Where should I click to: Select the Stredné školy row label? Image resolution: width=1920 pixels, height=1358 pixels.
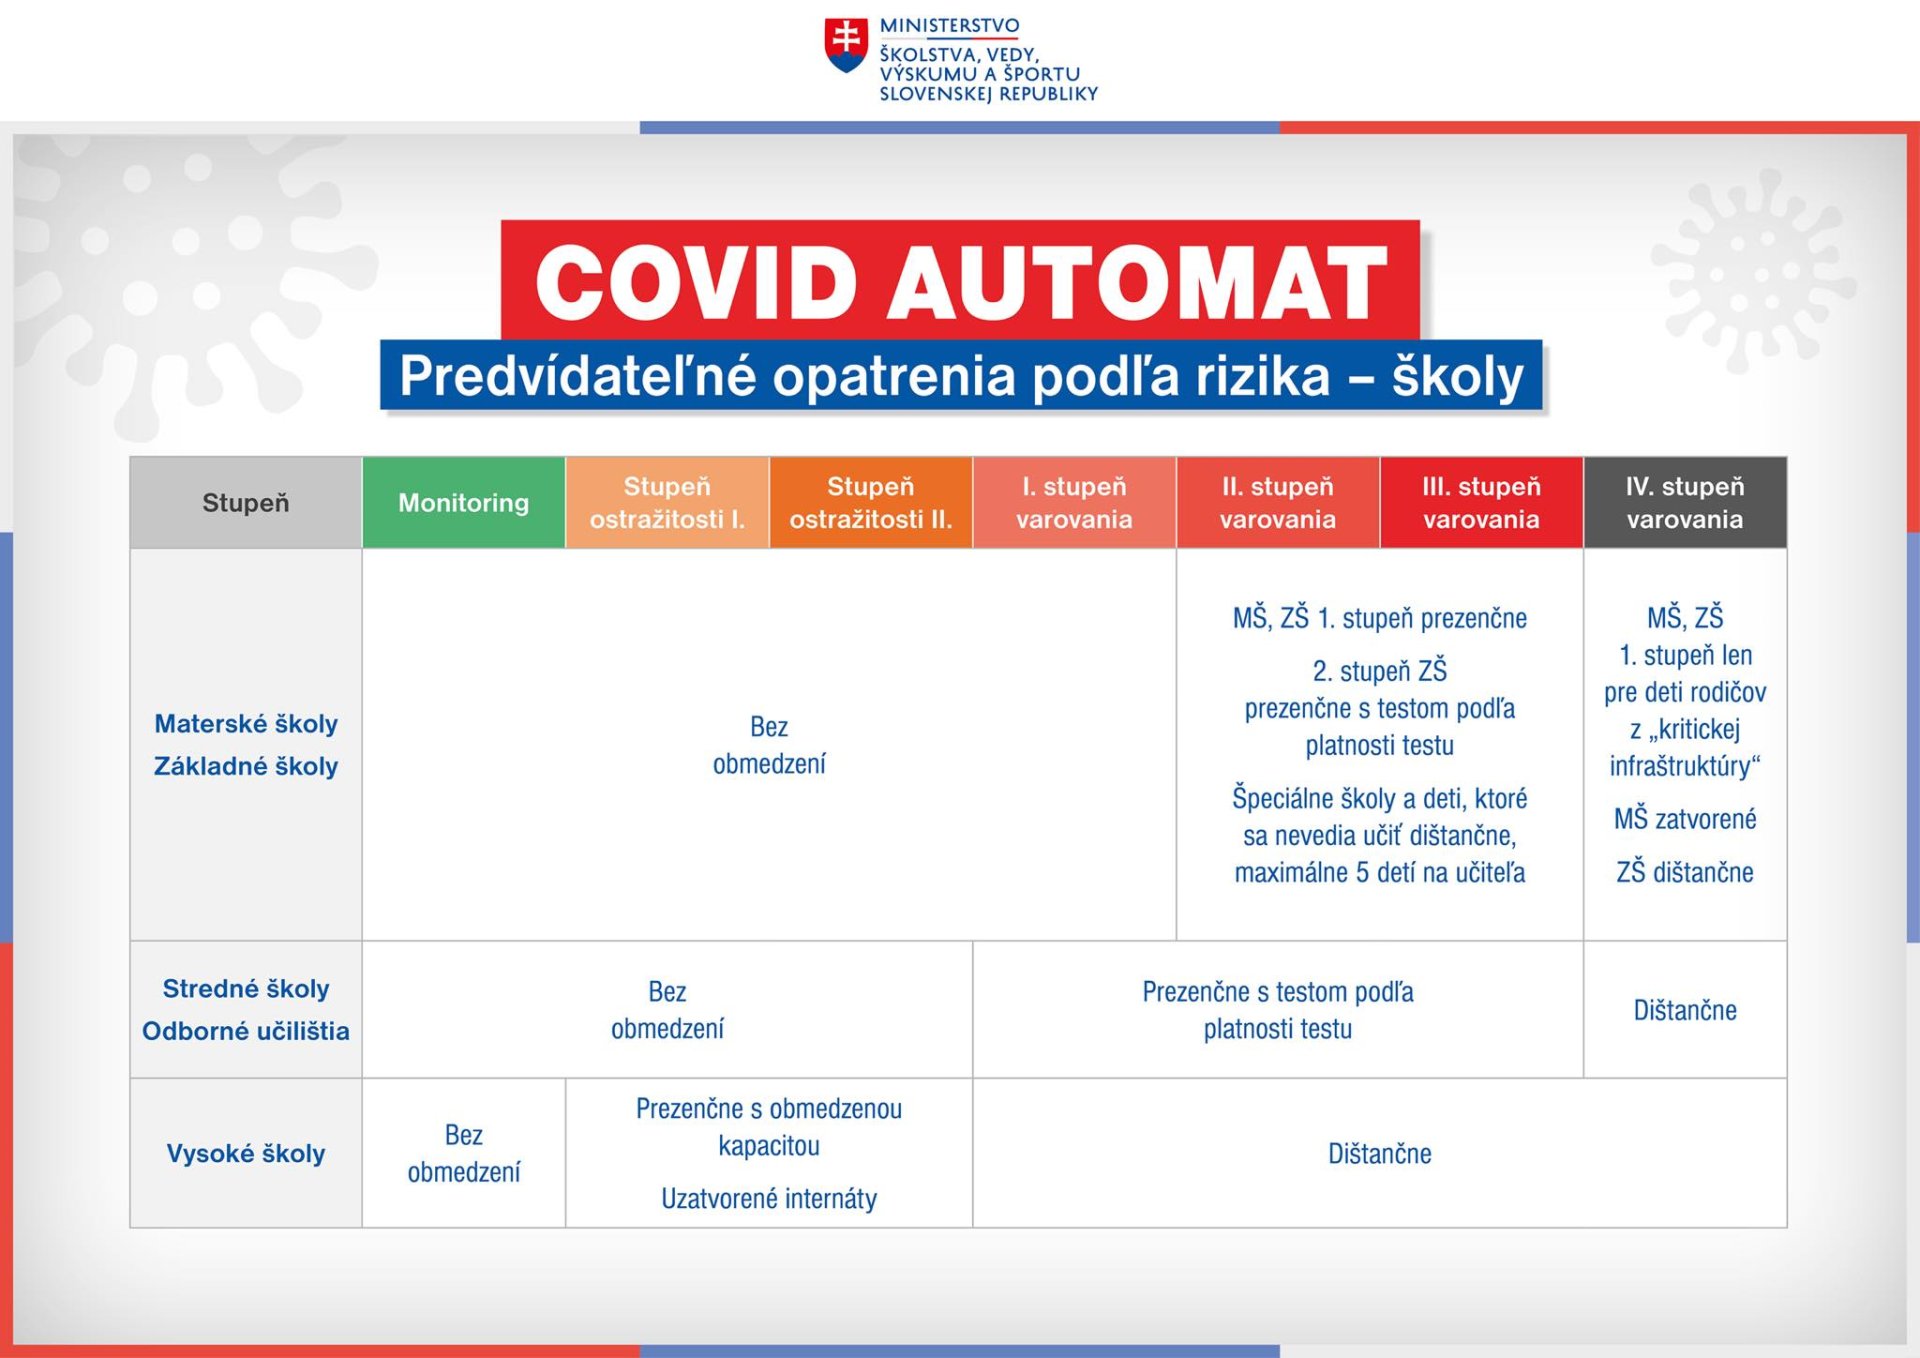(x=245, y=988)
